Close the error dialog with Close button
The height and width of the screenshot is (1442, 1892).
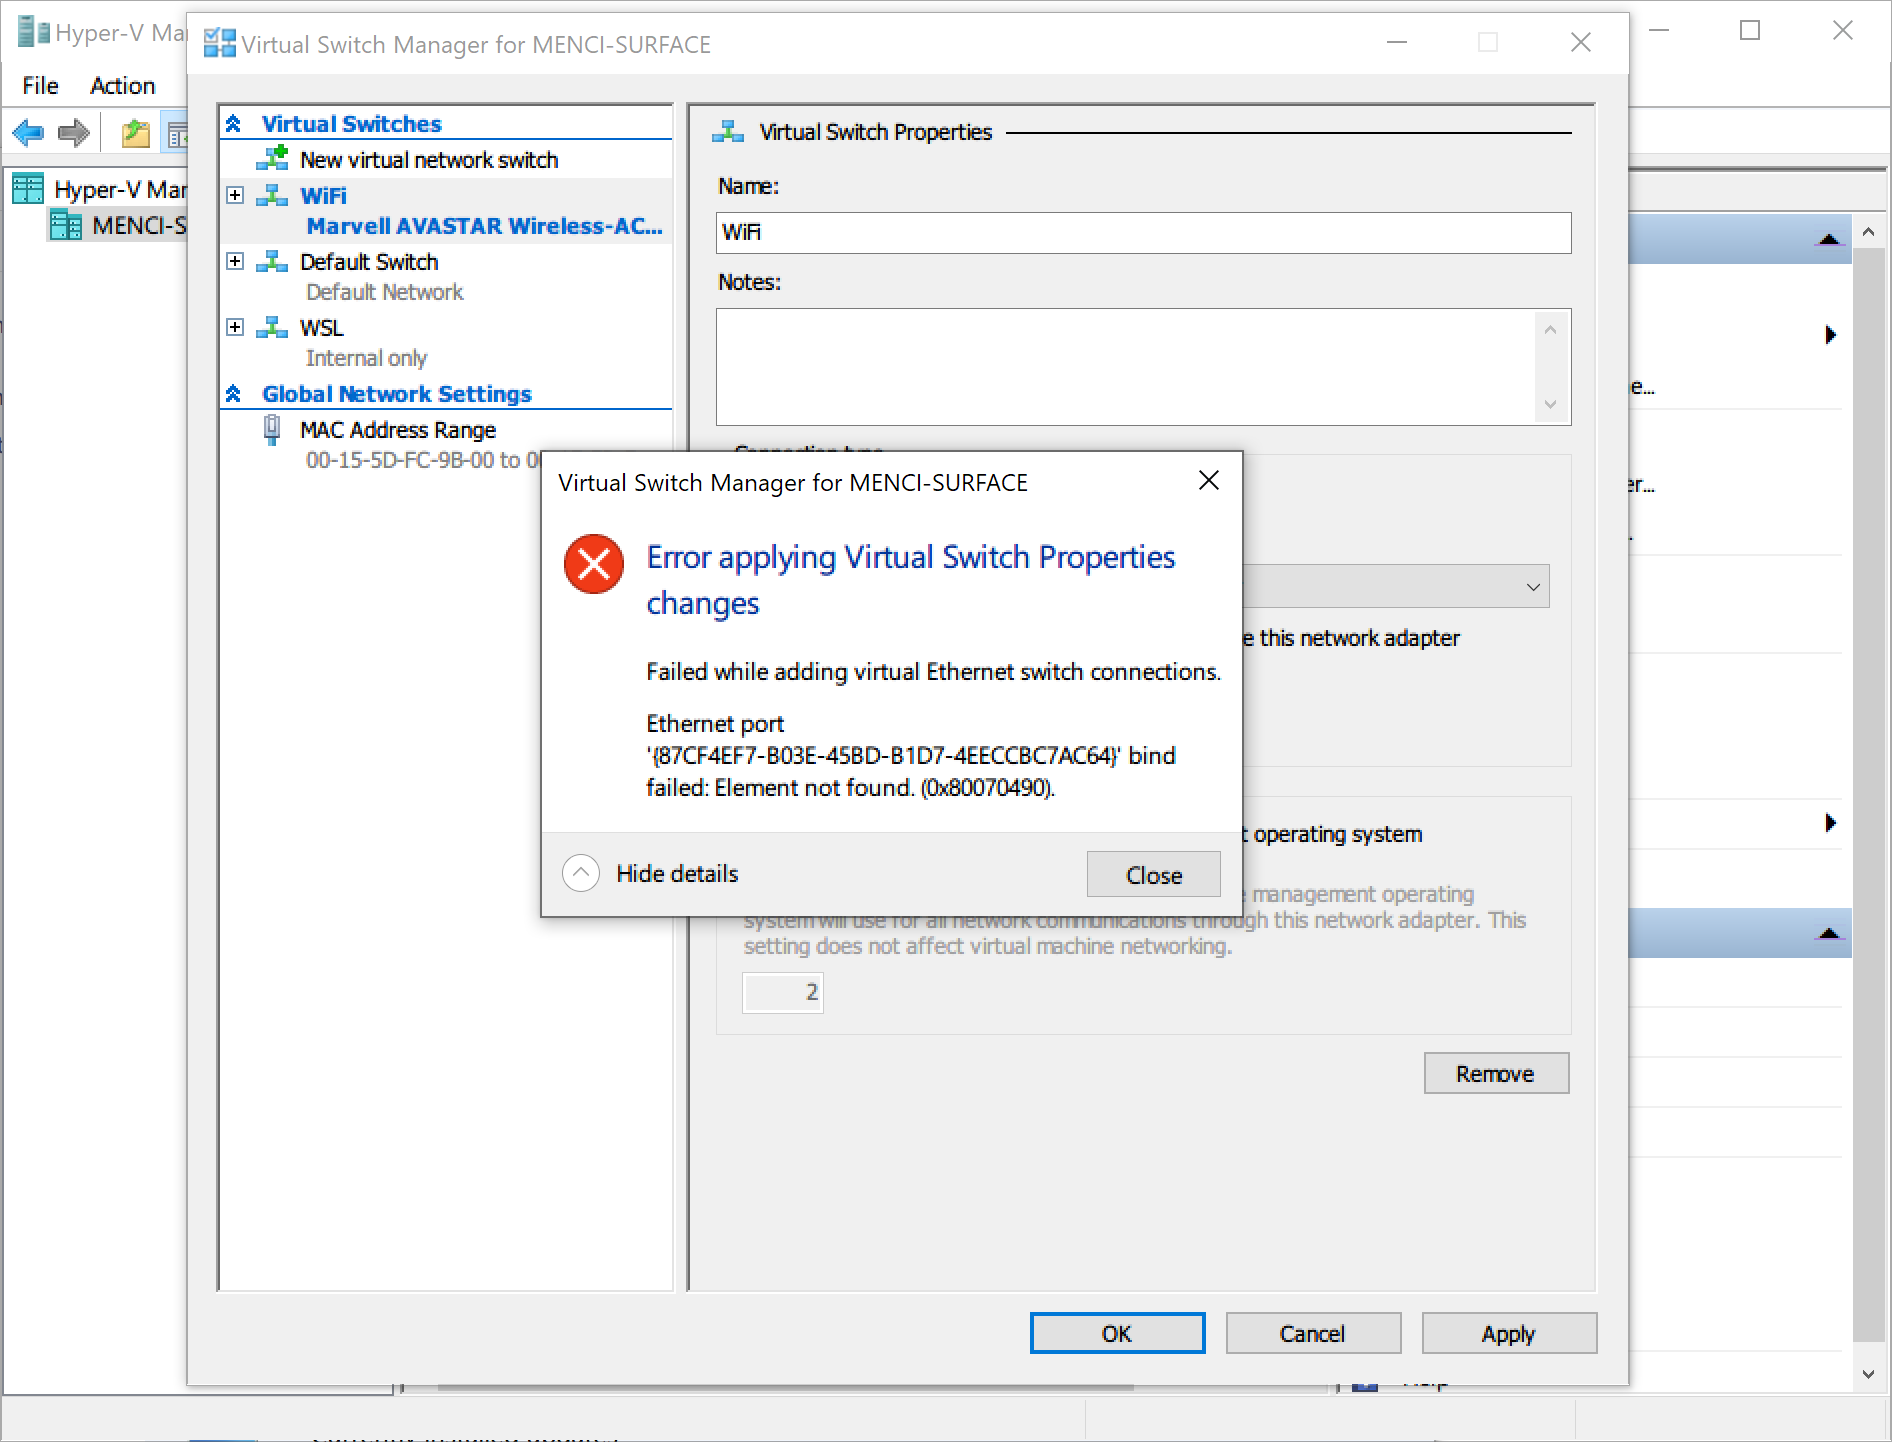tap(1154, 875)
